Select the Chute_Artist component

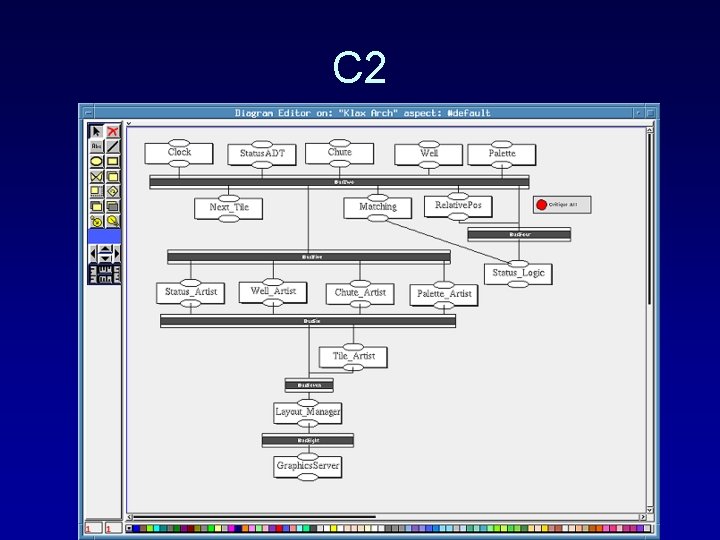click(x=360, y=293)
